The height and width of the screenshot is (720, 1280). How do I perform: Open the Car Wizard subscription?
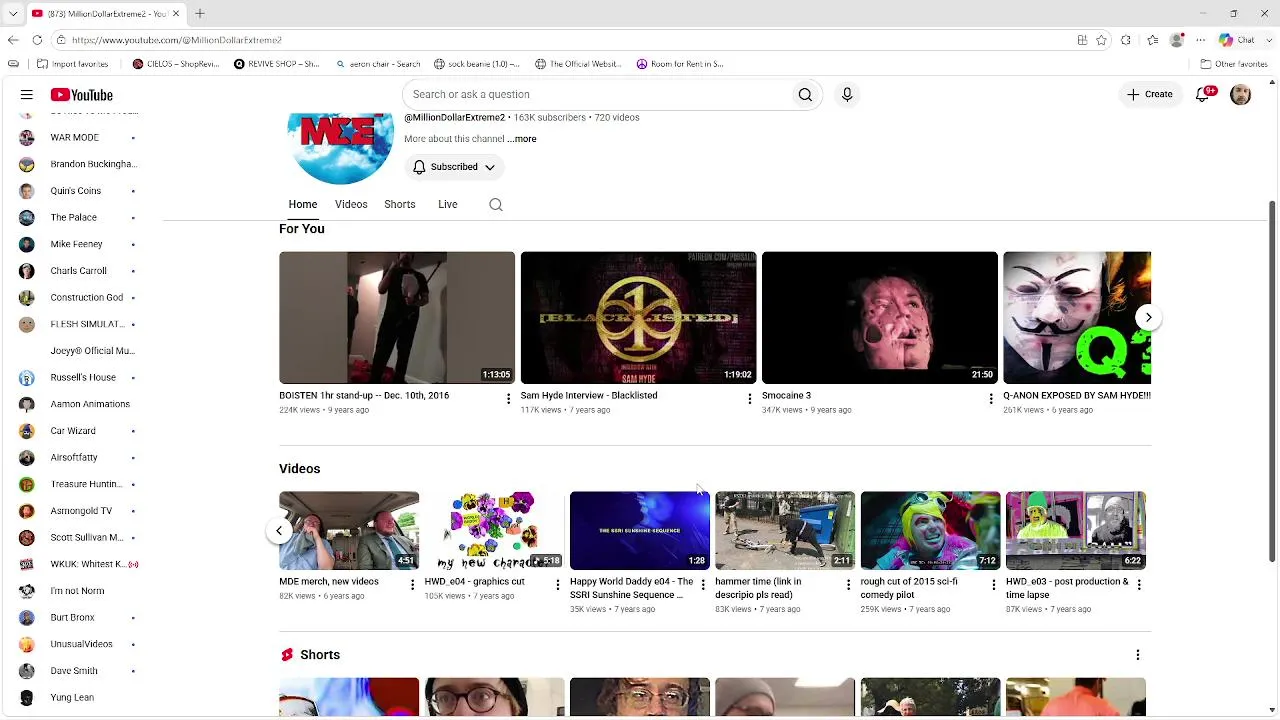(75, 431)
